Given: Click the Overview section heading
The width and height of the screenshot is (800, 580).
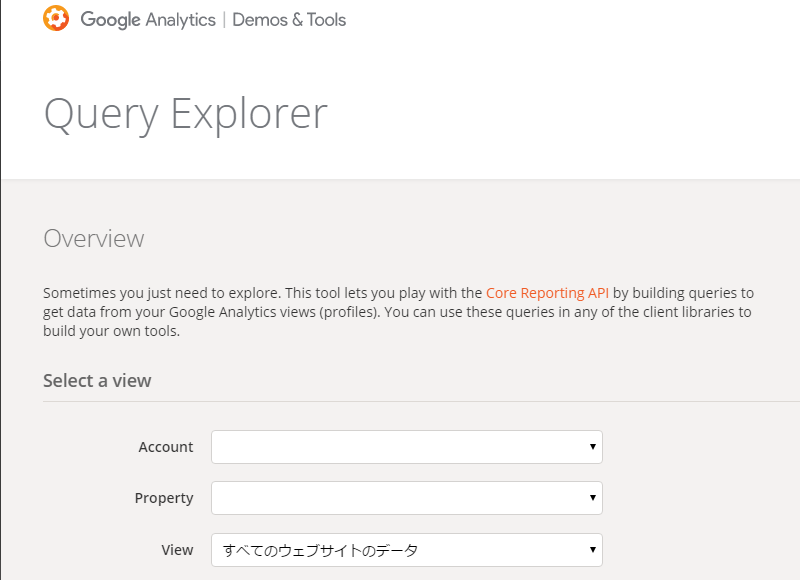Looking at the screenshot, I should [94, 239].
